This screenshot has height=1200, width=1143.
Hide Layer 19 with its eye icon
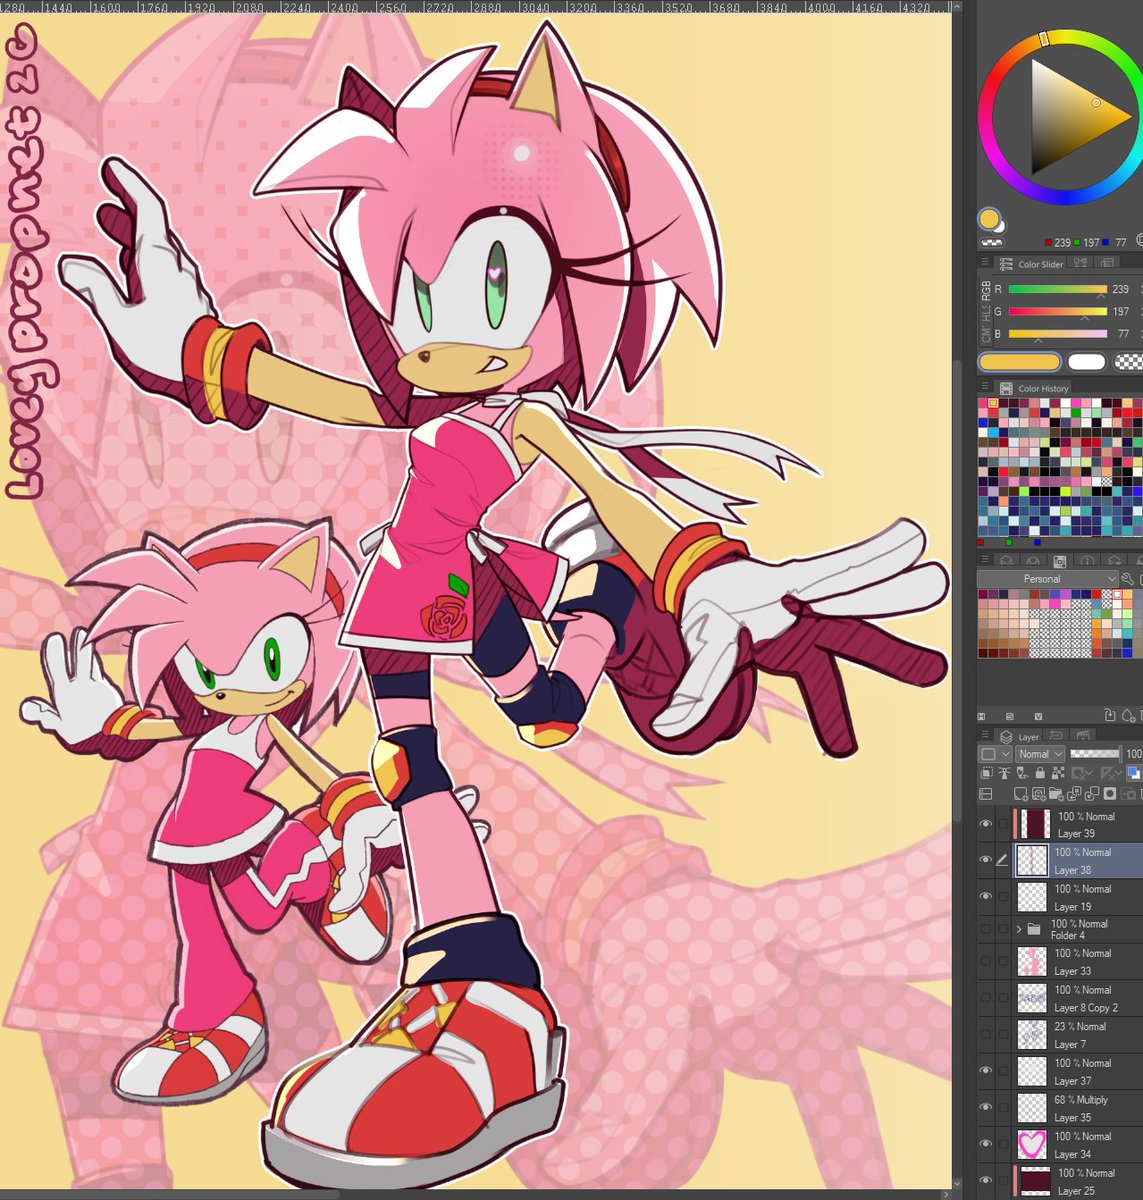pos(986,896)
